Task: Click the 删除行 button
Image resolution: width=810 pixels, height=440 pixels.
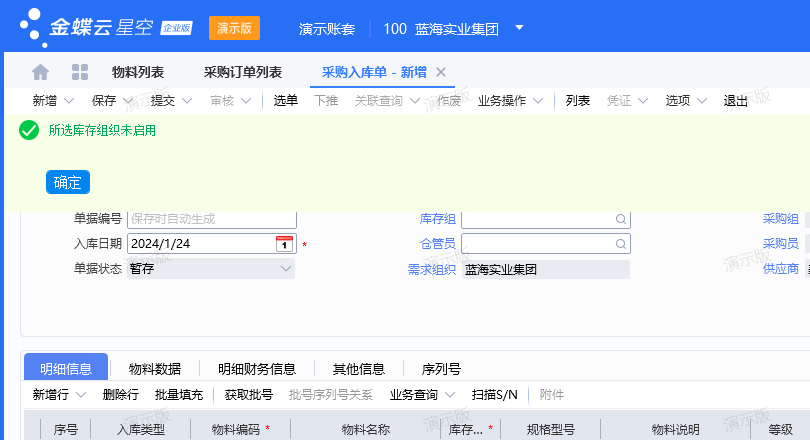Action: (120, 395)
